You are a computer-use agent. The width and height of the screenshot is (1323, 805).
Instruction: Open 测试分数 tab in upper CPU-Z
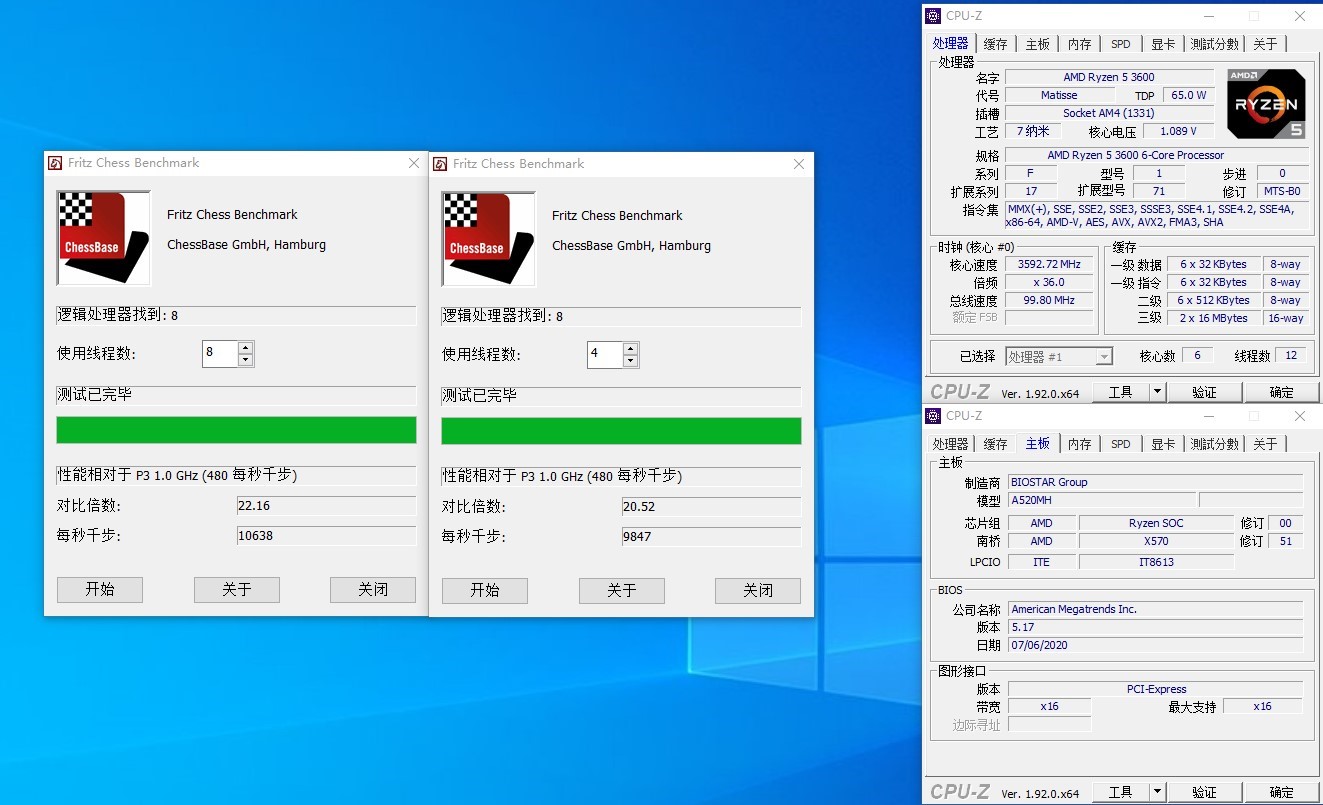(1215, 44)
